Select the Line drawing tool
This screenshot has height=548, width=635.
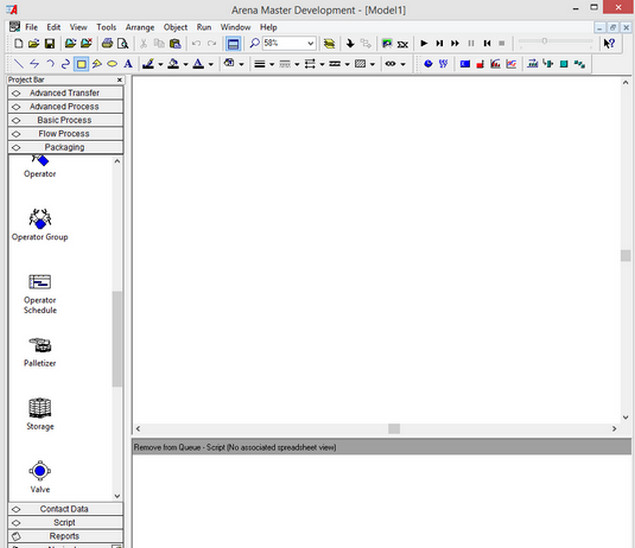pyautogui.click(x=19, y=64)
